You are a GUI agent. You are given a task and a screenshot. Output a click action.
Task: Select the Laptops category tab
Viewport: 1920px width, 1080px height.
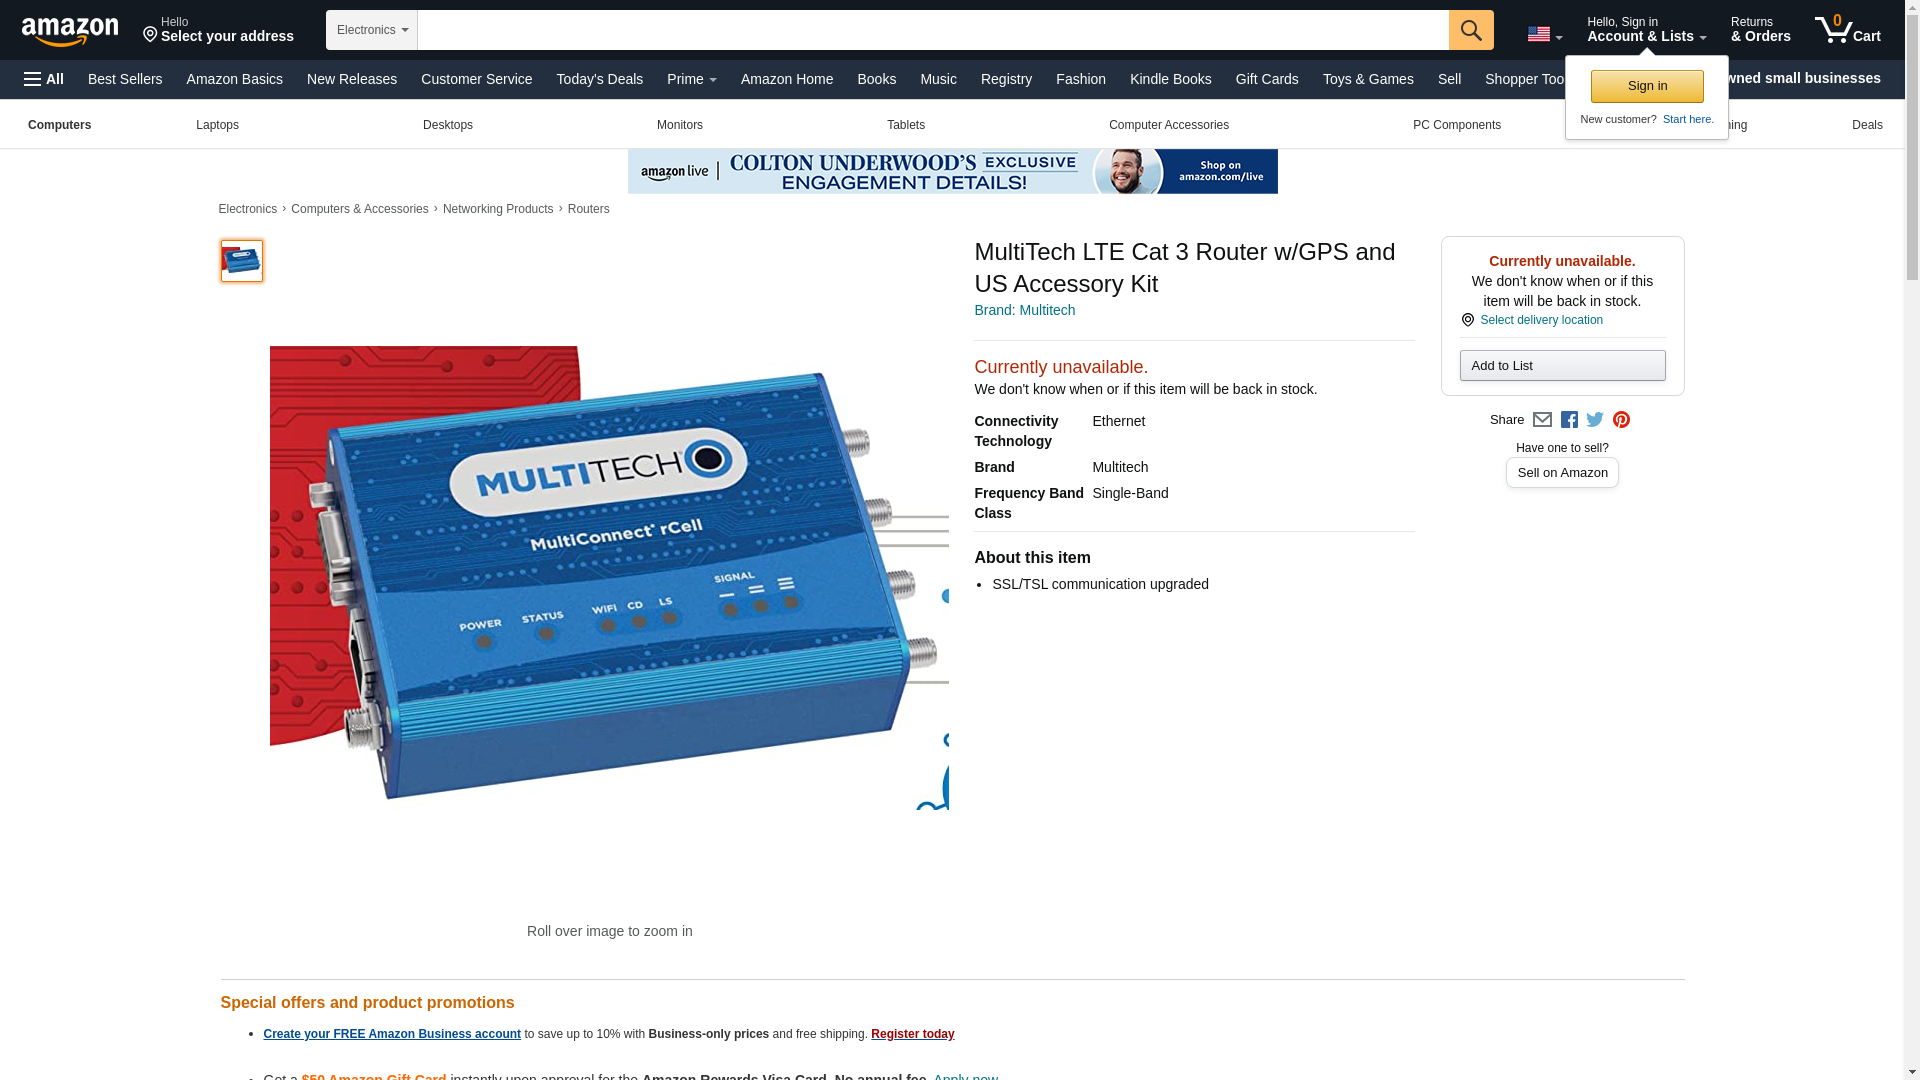point(217,125)
